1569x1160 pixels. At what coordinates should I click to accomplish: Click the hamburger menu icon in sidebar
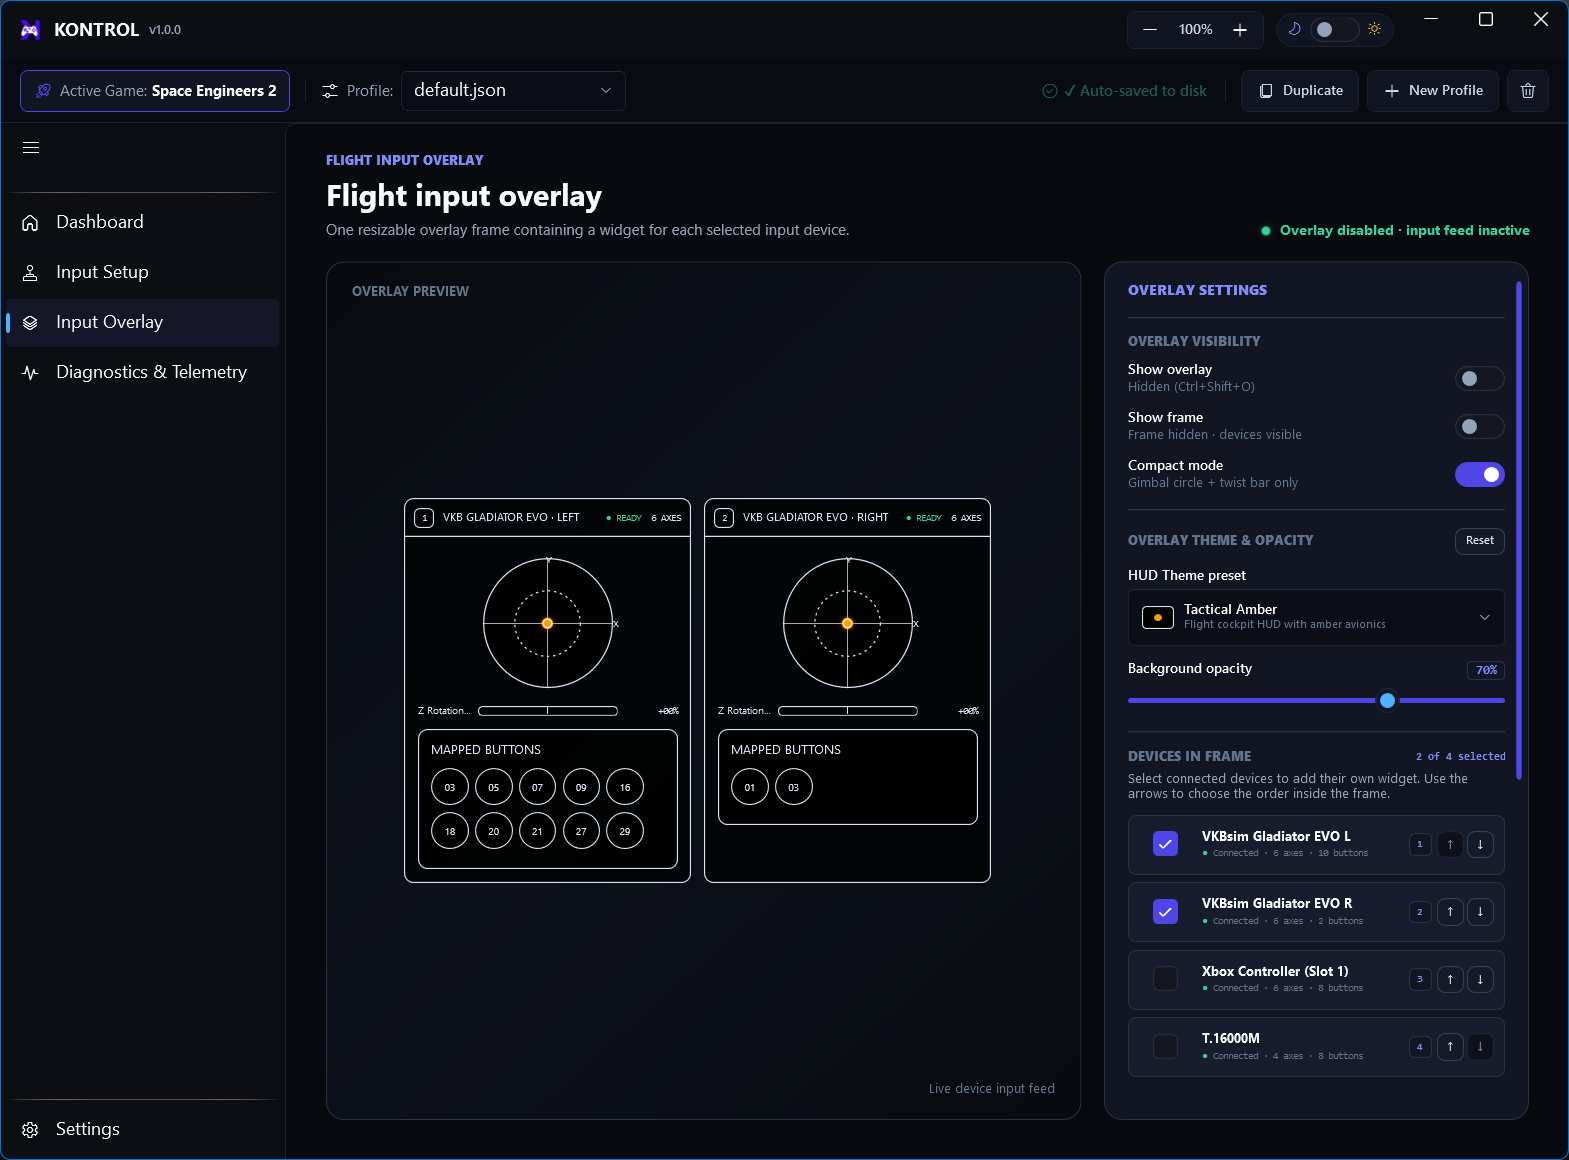point(31,148)
